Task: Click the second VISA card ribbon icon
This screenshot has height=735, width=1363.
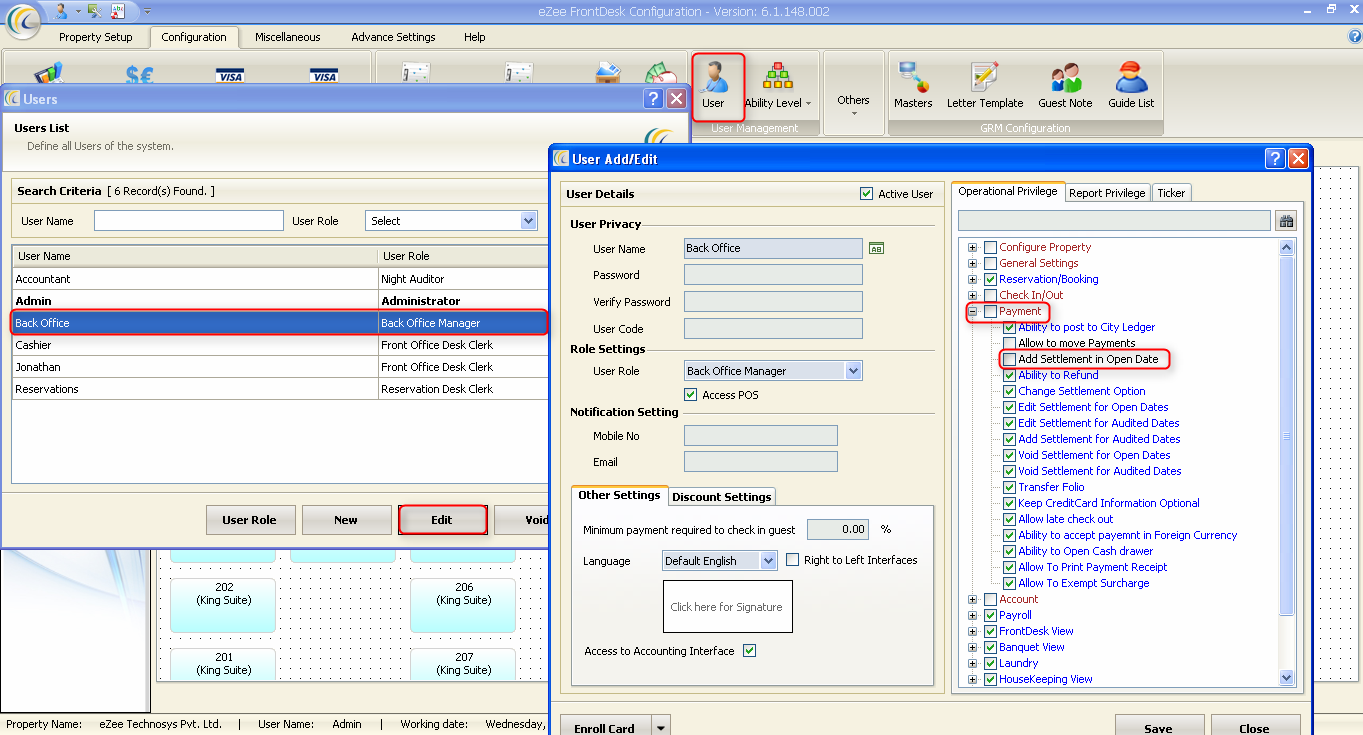Action: pyautogui.click(x=323, y=76)
